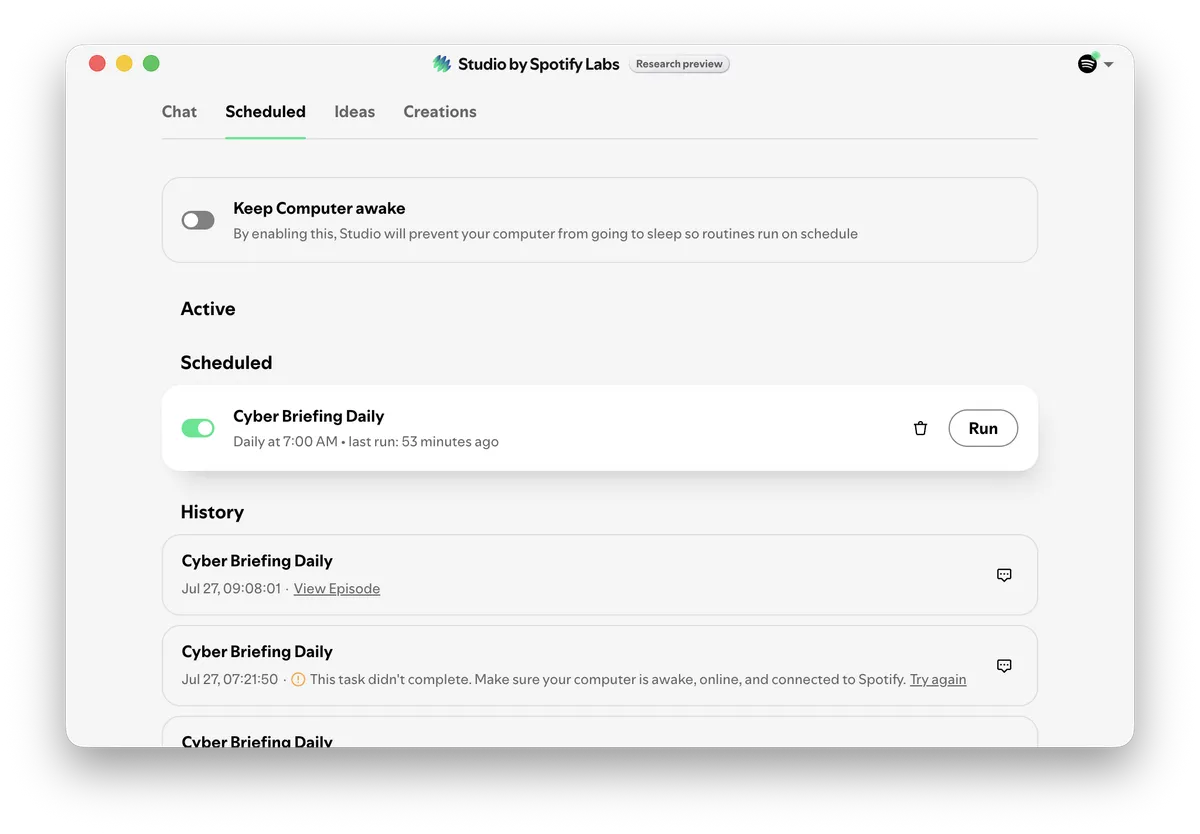1200x834 pixels.
Task: Click the Studio logo in title bar
Action: click(x=442, y=64)
